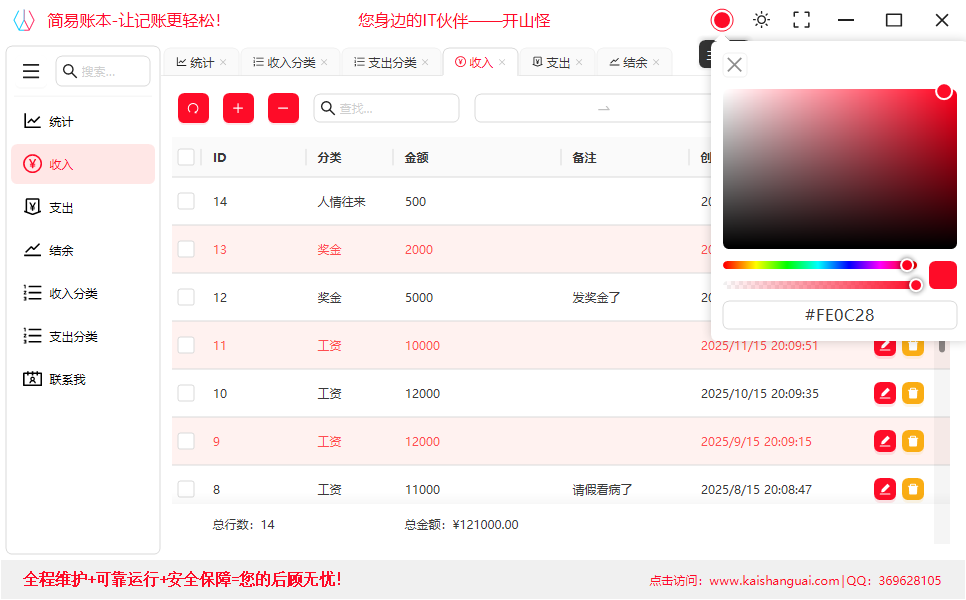The width and height of the screenshot is (966, 600).
Task: Open 支出分类 in the sidebar
Action: tap(83, 336)
